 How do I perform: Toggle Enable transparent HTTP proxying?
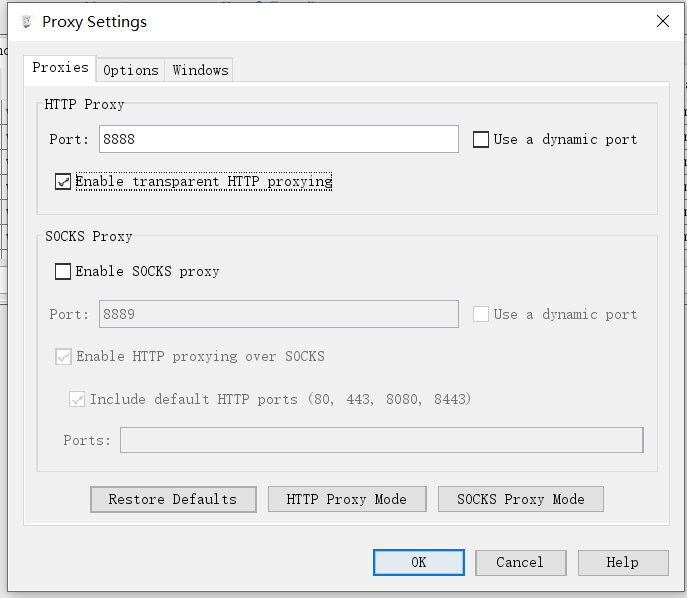[63, 181]
